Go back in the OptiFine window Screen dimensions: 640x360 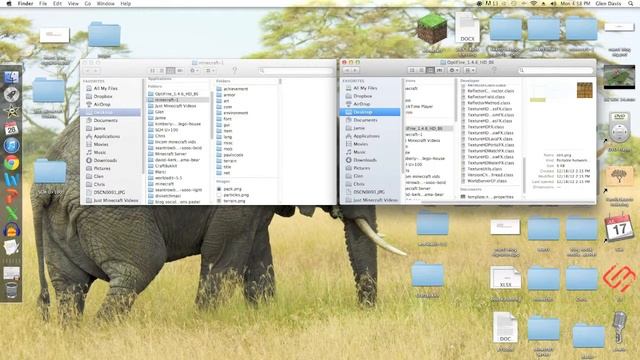click(347, 70)
